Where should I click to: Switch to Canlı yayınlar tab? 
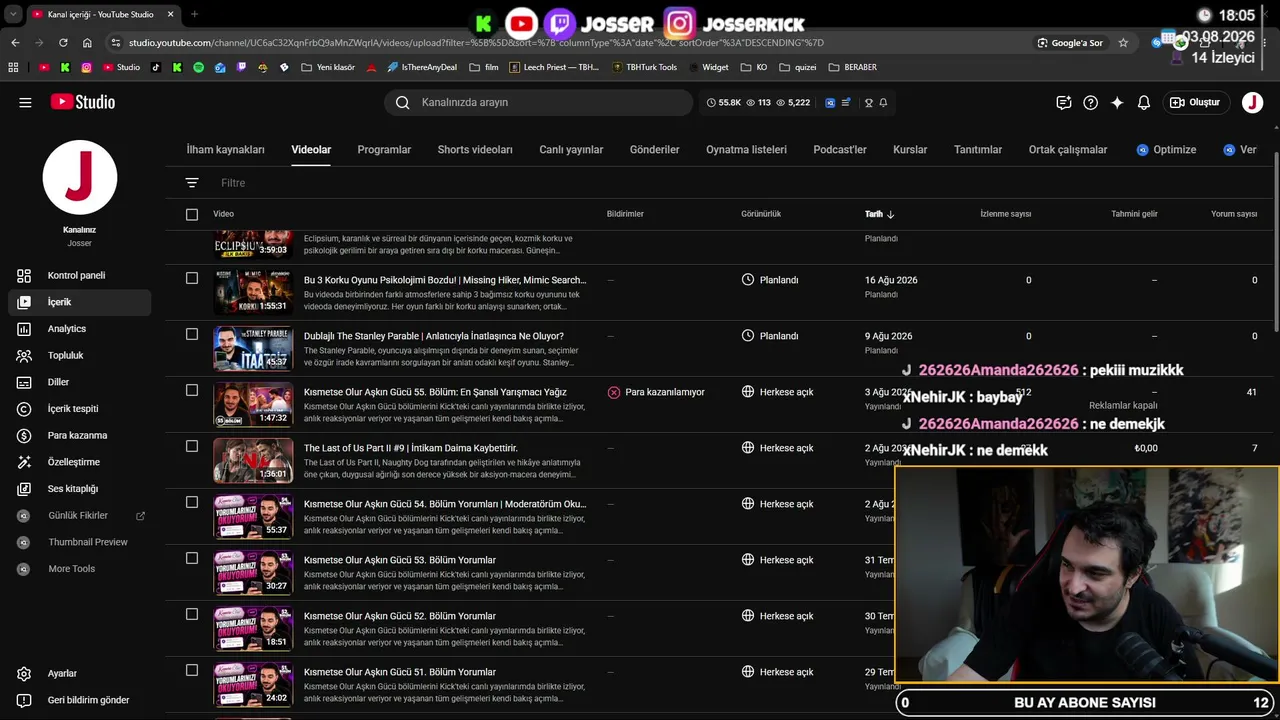pos(571,150)
